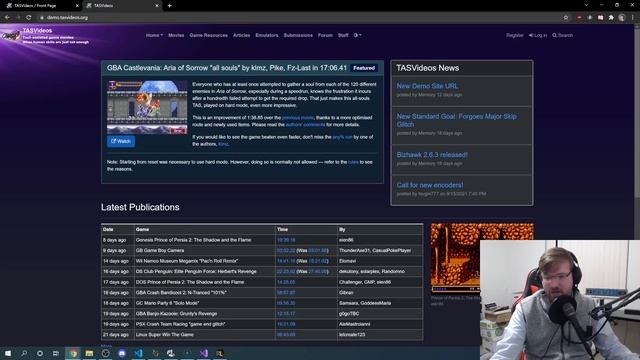Open File Explorer from the taskbar
640x360 pixels.
coord(89,353)
